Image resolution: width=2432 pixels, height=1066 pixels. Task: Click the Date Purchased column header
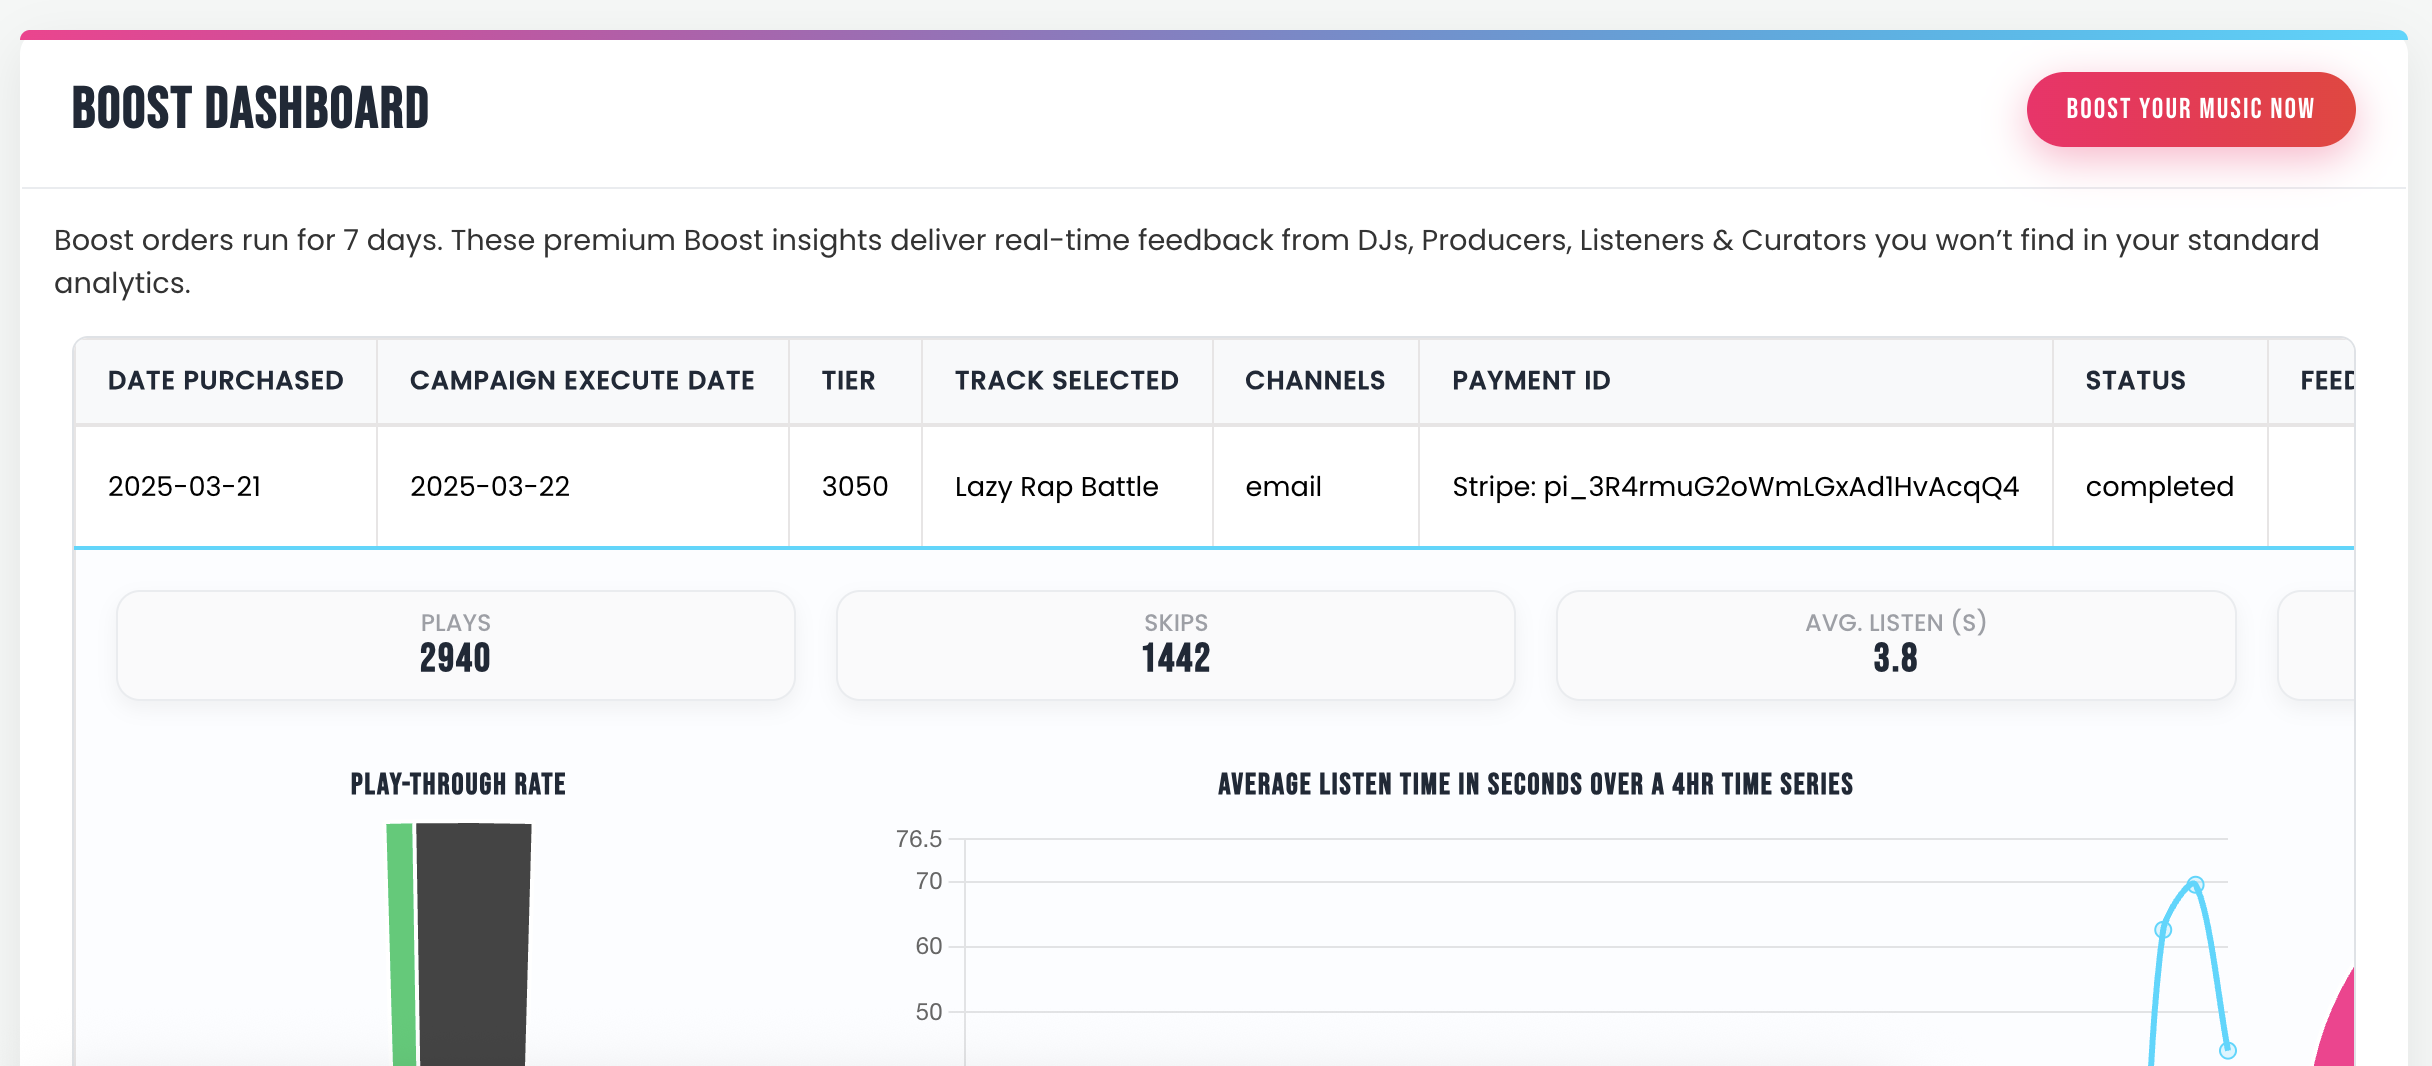tap(226, 380)
